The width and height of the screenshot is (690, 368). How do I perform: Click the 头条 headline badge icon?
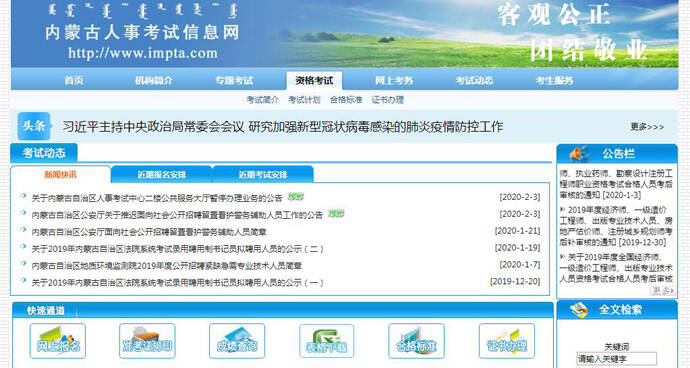point(34,126)
